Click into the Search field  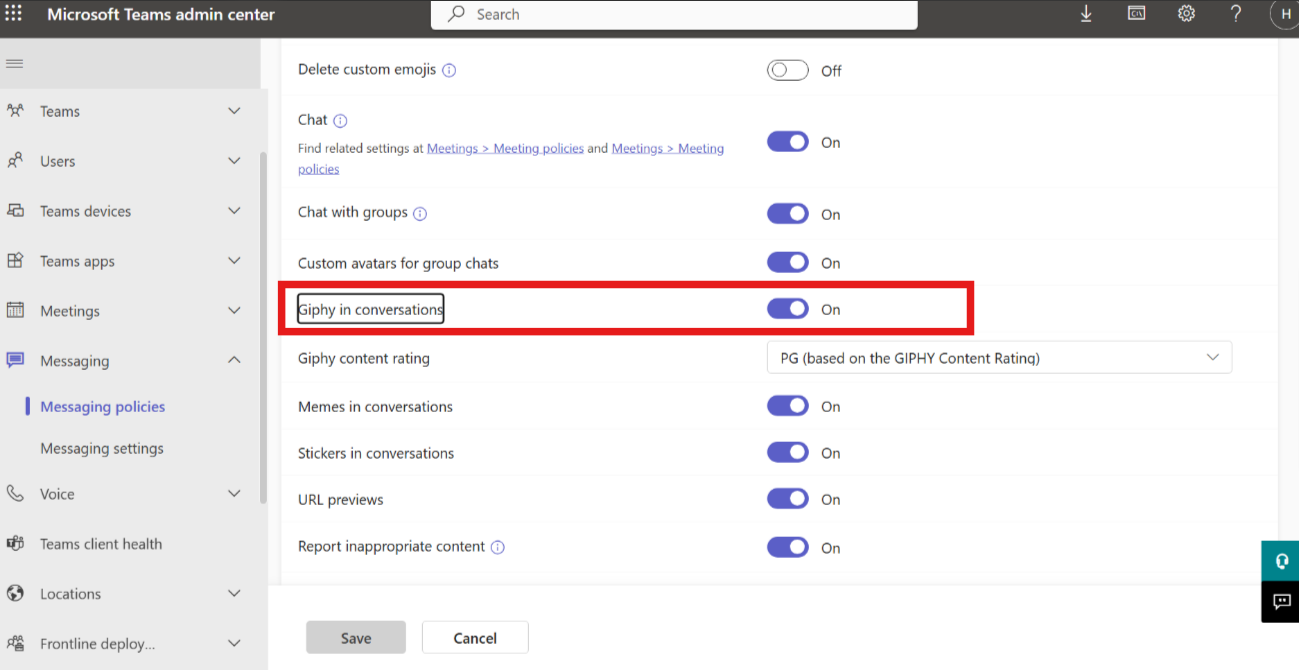pos(674,14)
